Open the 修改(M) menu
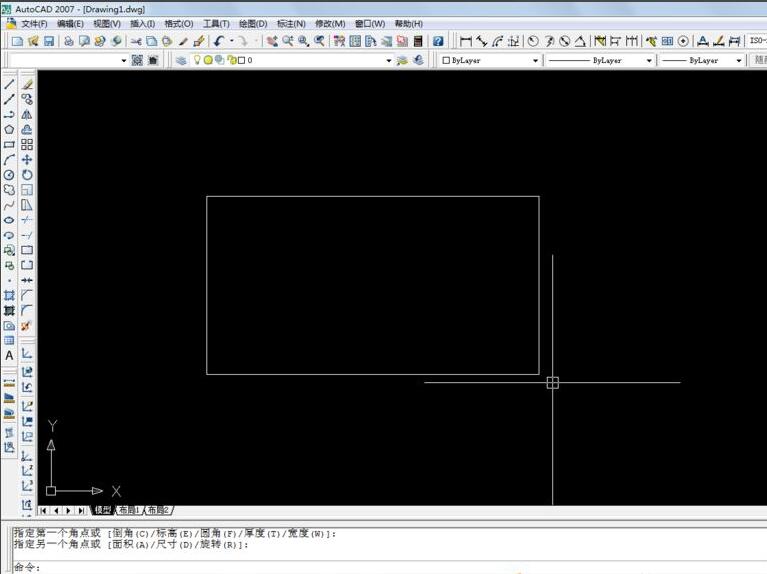Image resolution: width=767 pixels, height=574 pixels. point(330,23)
